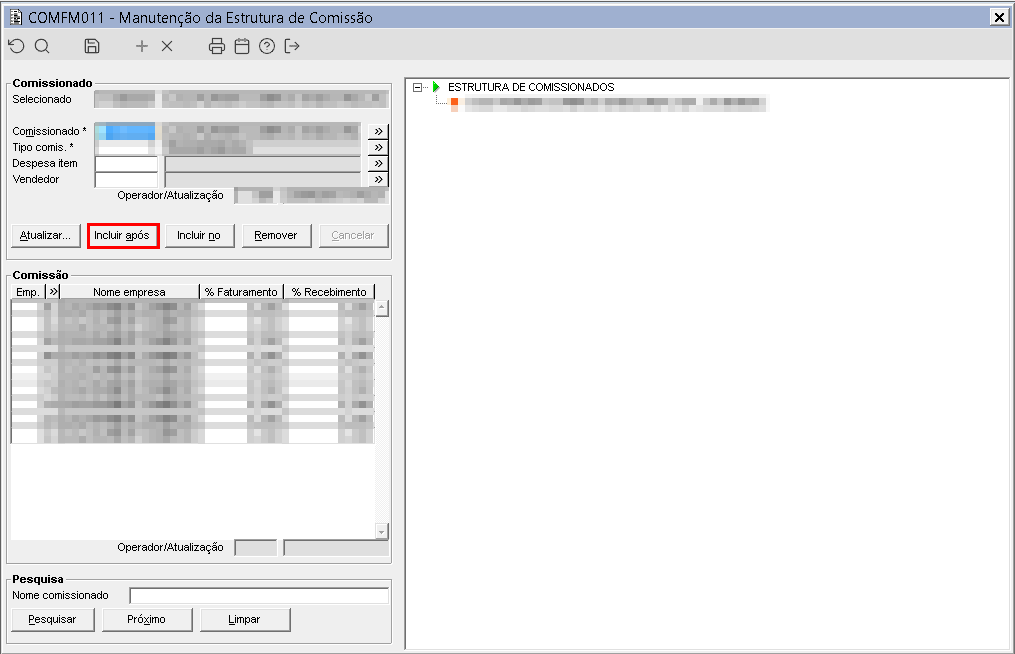Save record with the floppy disk icon

point(92,46)
